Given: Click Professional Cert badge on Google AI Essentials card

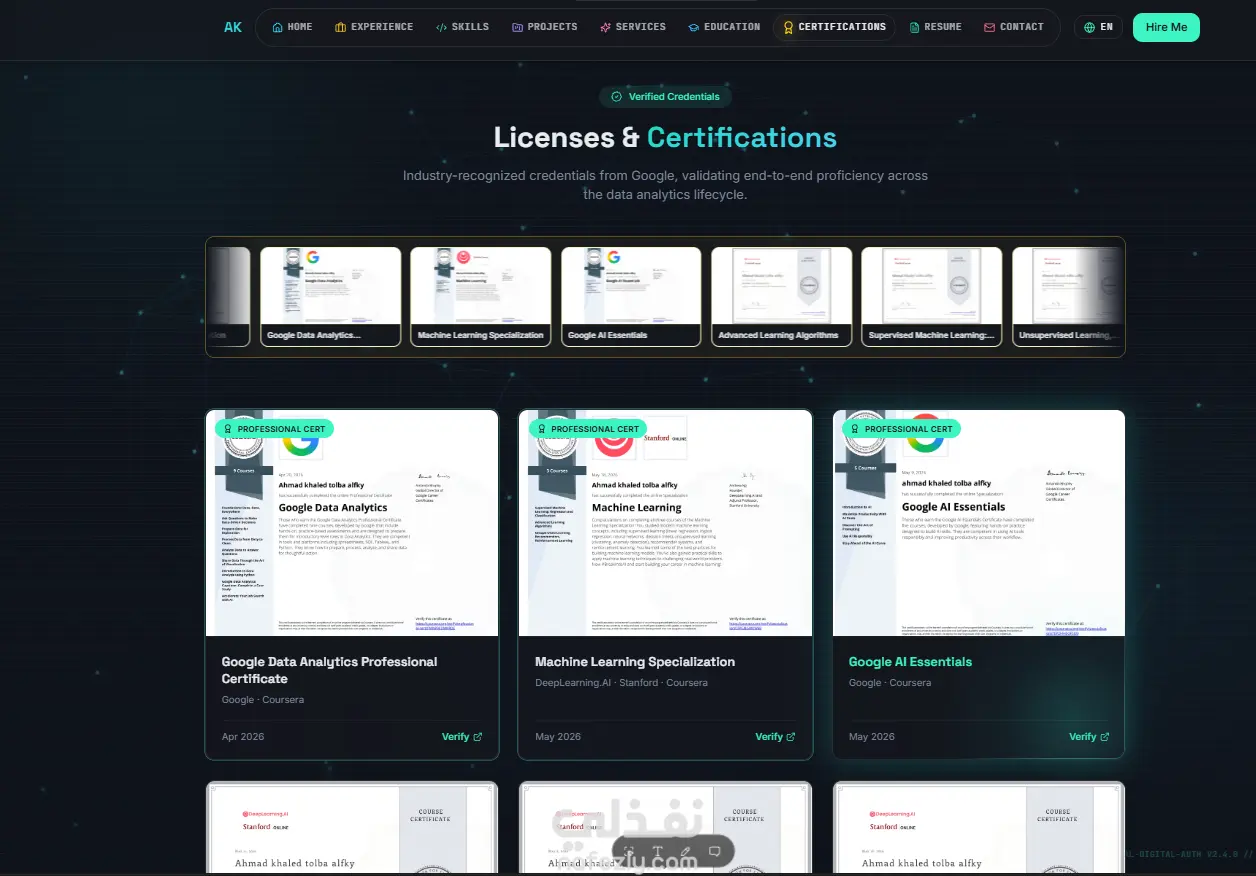Looking at the screenshot, I should pyautogui.click(x=901, y=429).
